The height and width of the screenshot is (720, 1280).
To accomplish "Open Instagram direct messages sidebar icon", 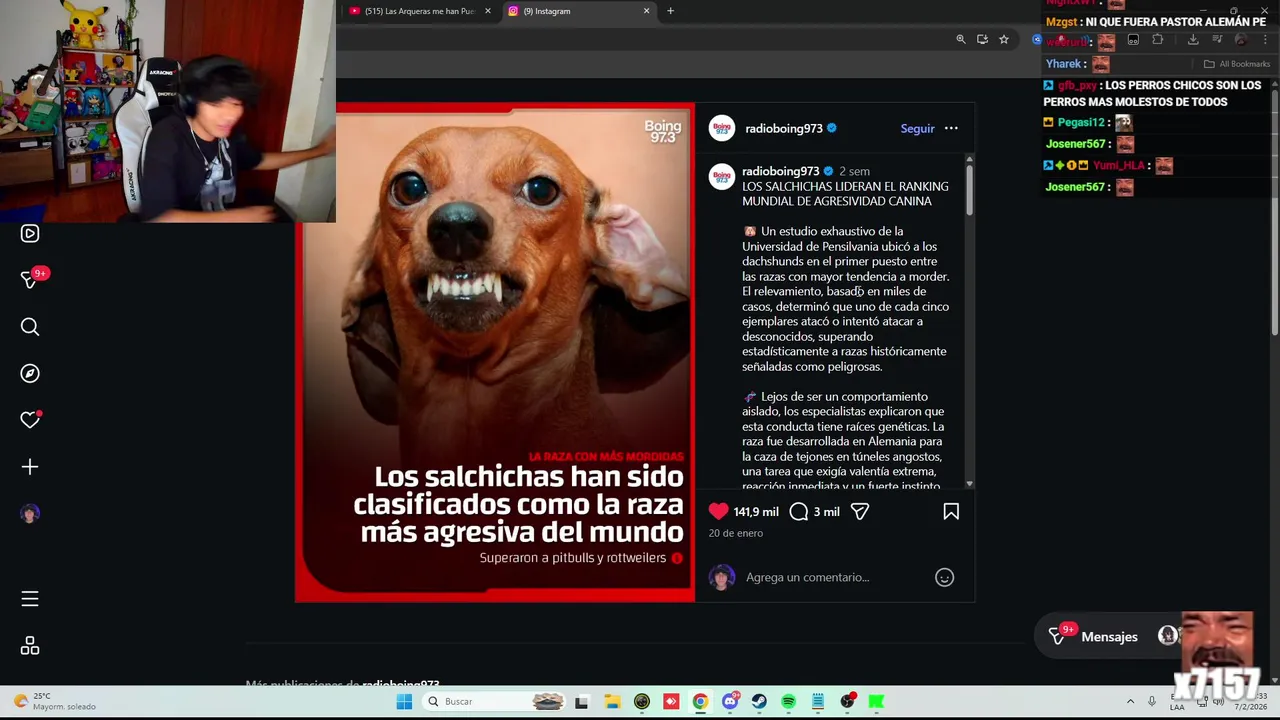I will point(30,280).
